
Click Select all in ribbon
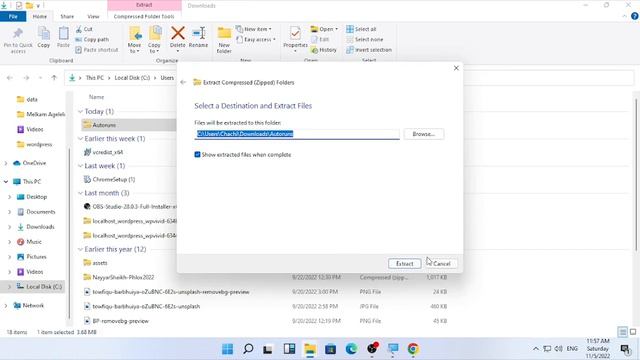tap(361, 29)
